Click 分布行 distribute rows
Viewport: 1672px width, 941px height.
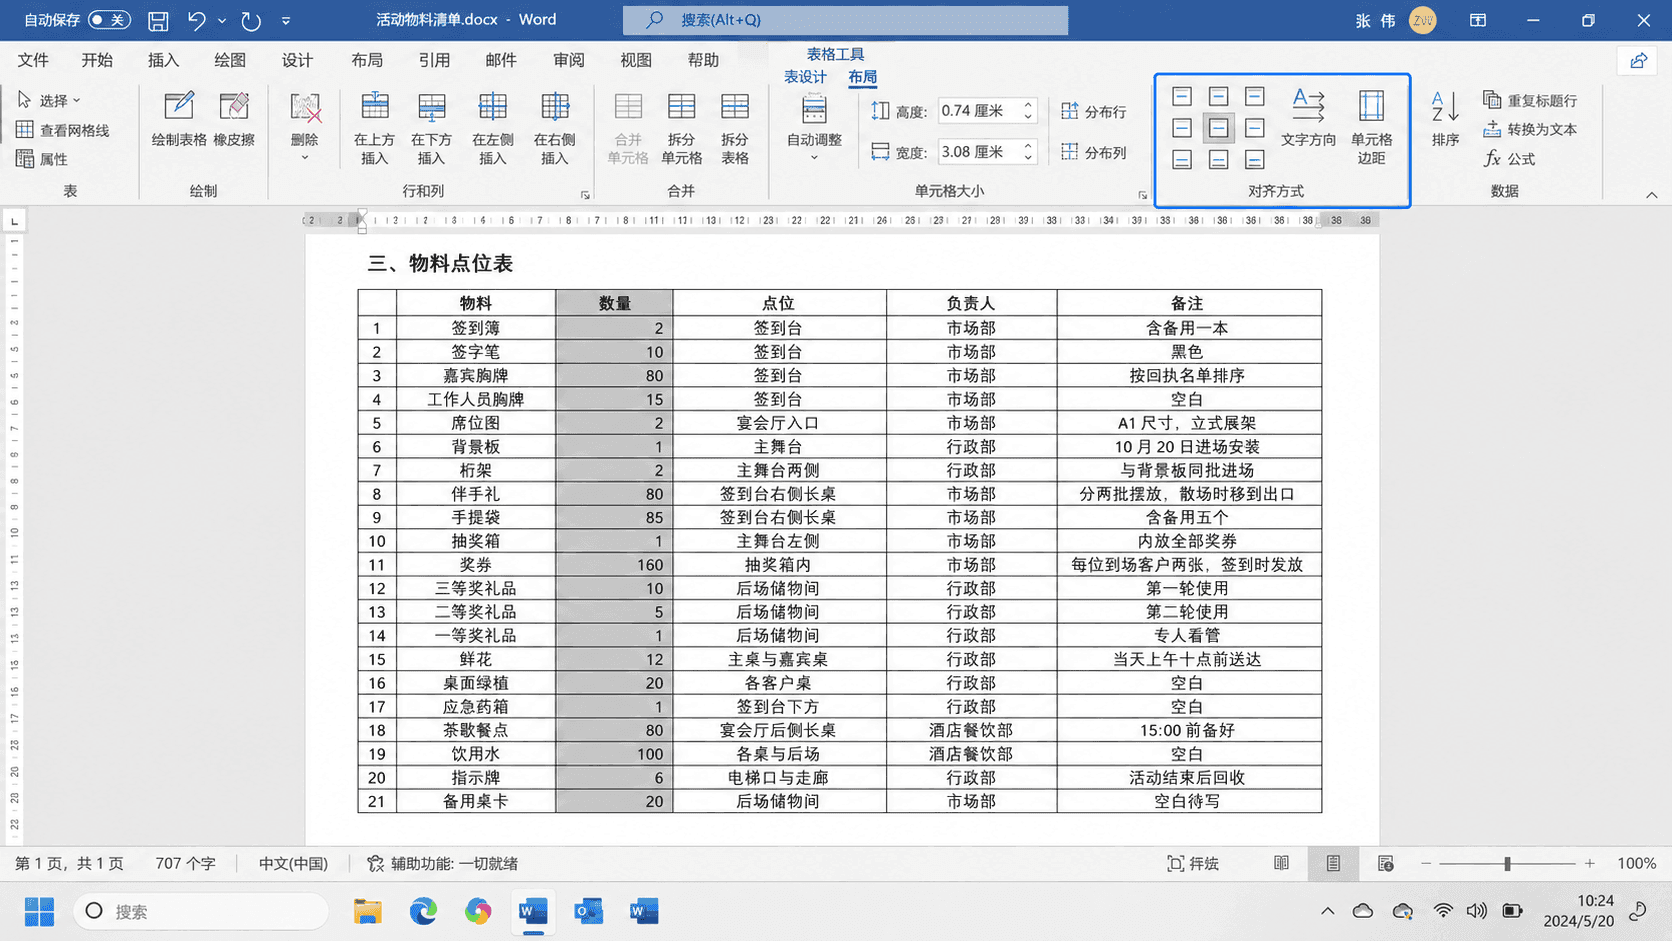1094,111
